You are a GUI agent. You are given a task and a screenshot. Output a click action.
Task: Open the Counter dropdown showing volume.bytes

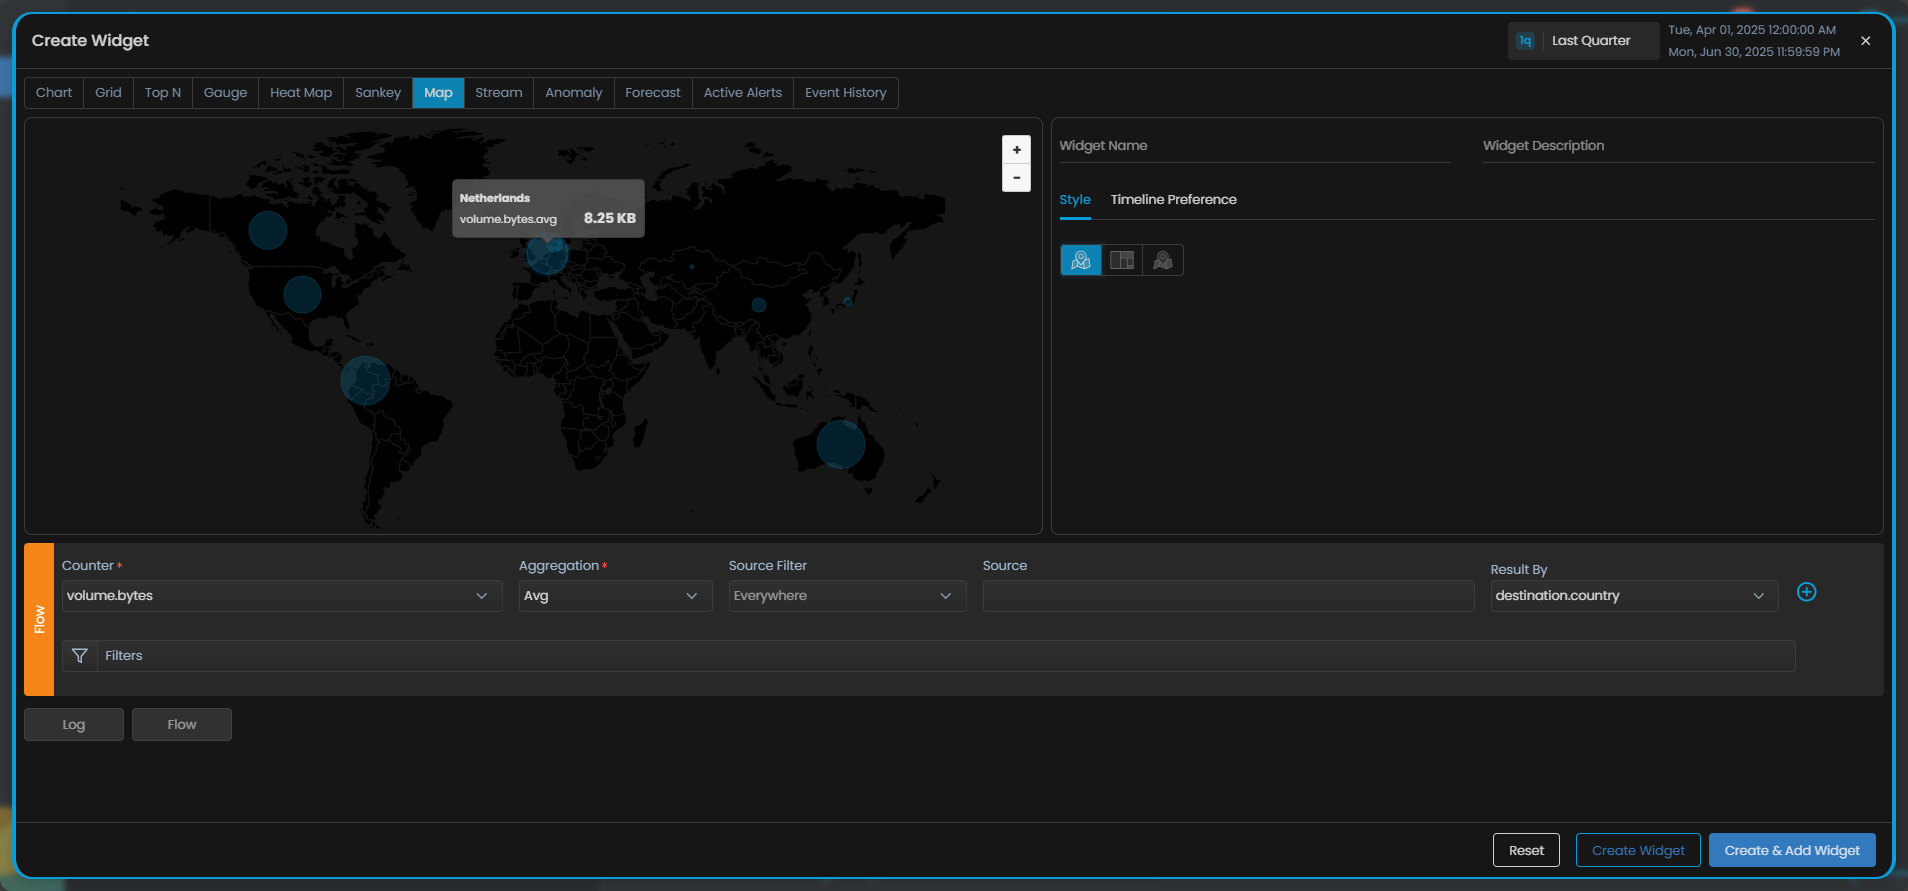coord(281,596)
